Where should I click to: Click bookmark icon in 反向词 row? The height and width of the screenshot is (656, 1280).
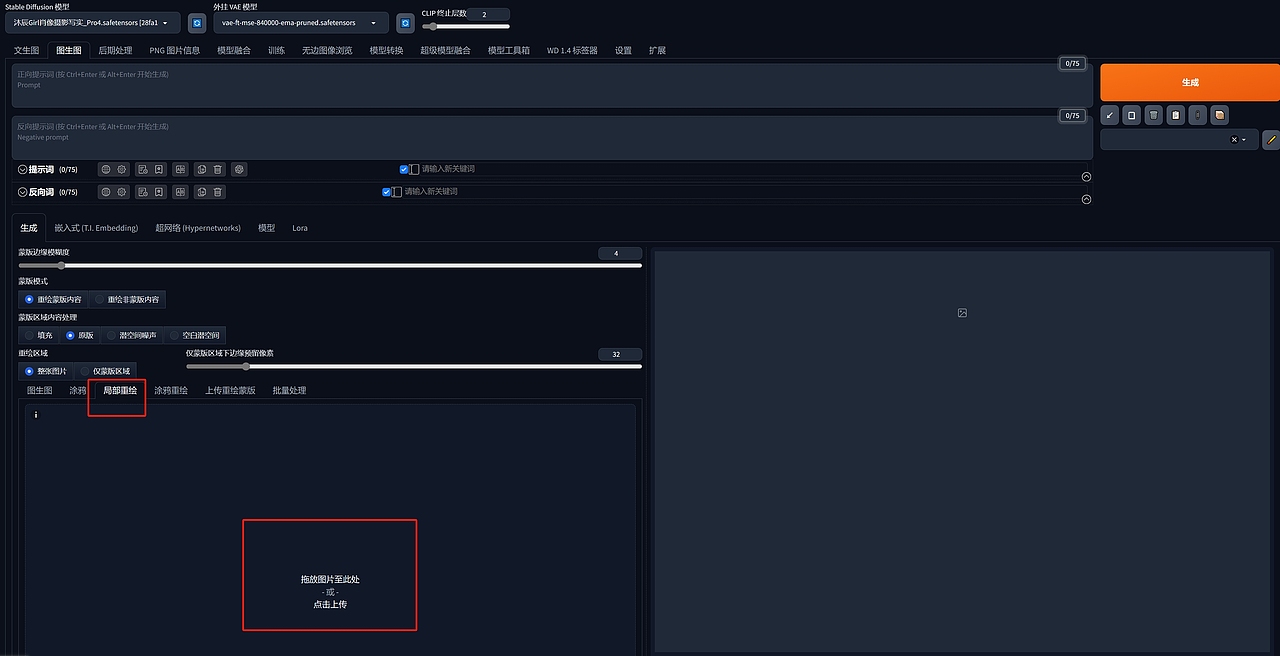click(159, 192)
